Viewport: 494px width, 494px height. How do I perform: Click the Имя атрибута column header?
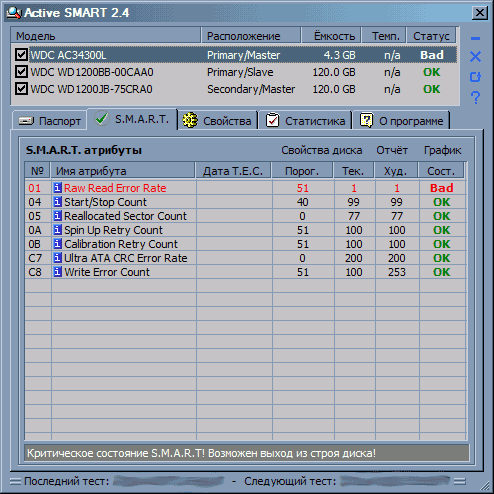(123, 171)
